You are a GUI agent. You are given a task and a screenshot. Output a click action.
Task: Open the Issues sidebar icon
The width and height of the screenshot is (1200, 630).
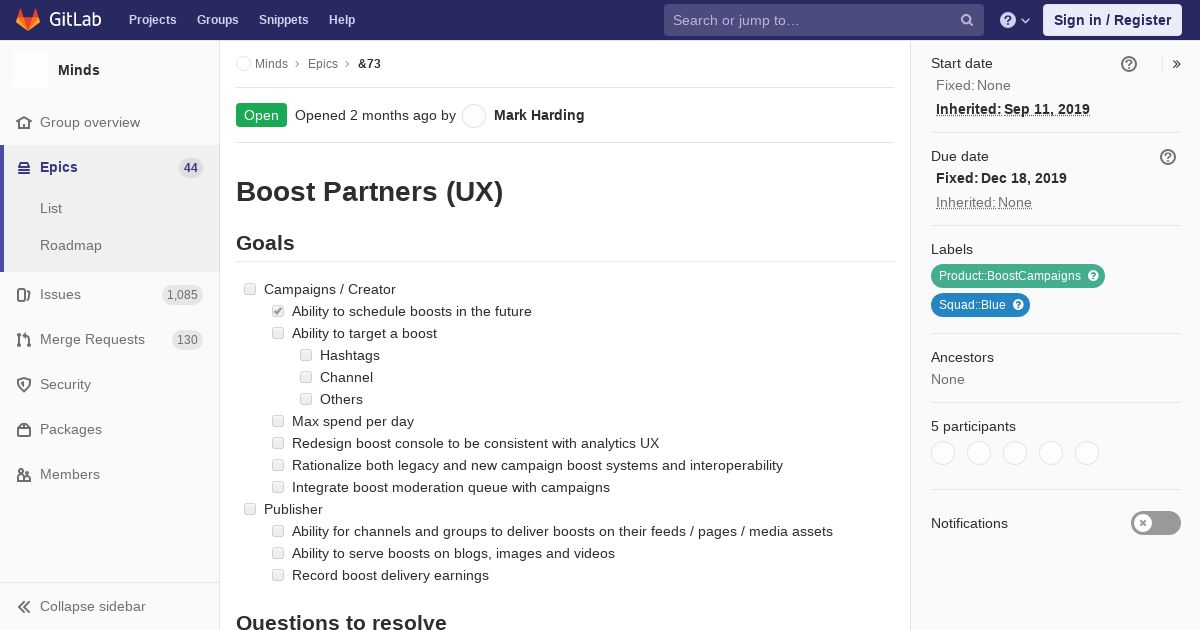24,295
